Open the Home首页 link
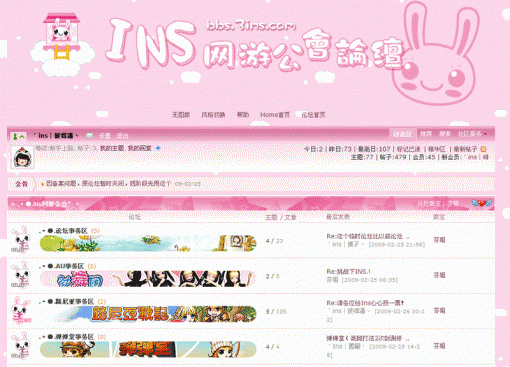 tap(275, 115)
